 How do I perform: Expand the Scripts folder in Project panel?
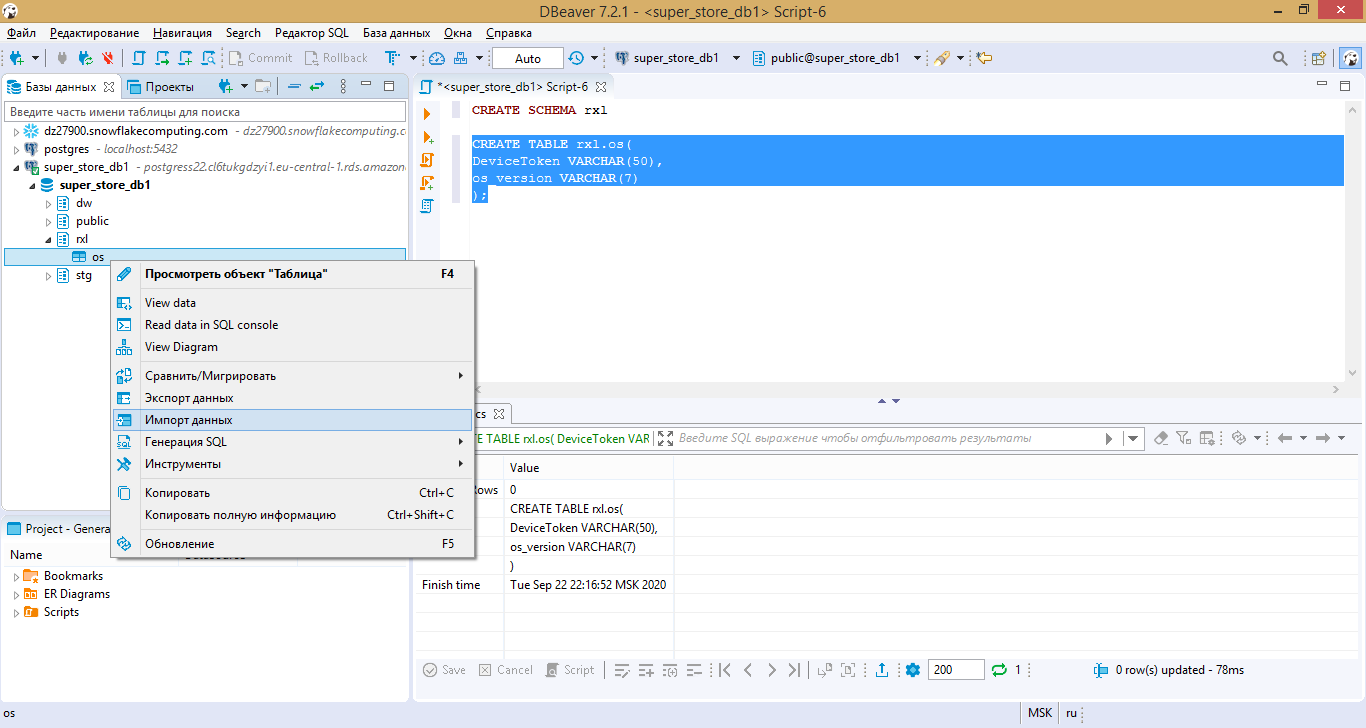[x=16, y=612]
